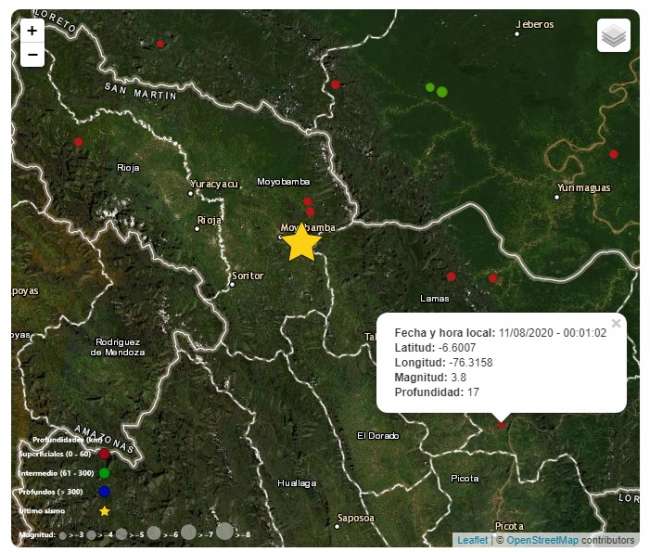Click red marker left of the green markers
Viewport: 650px width, 552px height.
pos(336,84)
